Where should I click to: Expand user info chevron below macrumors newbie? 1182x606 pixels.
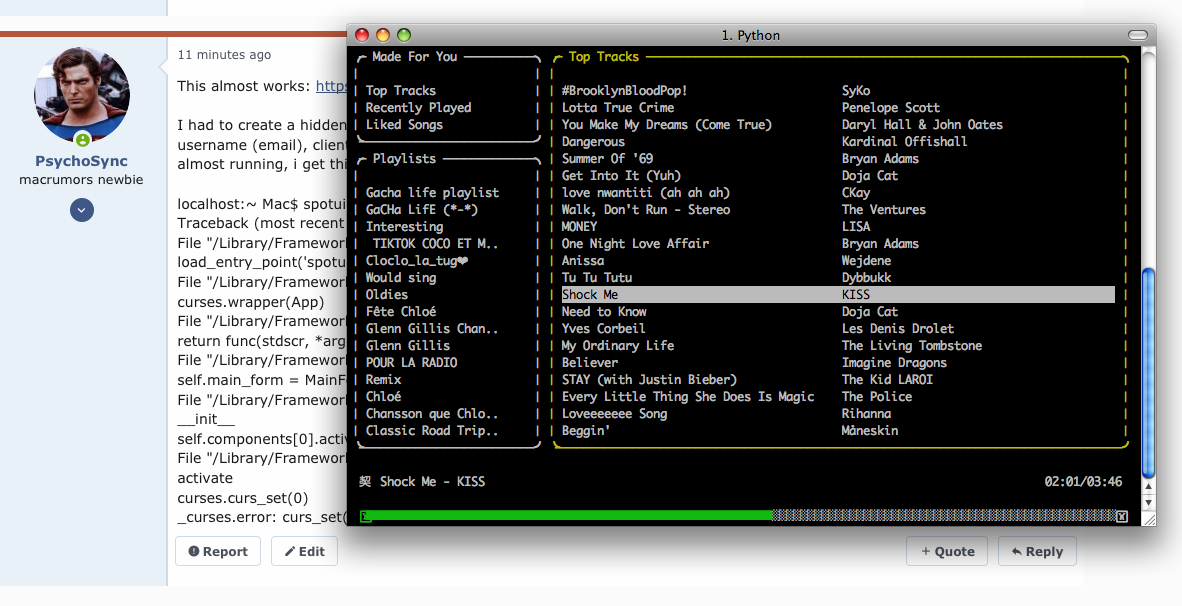pyautogui.click(x=82, y=210)
